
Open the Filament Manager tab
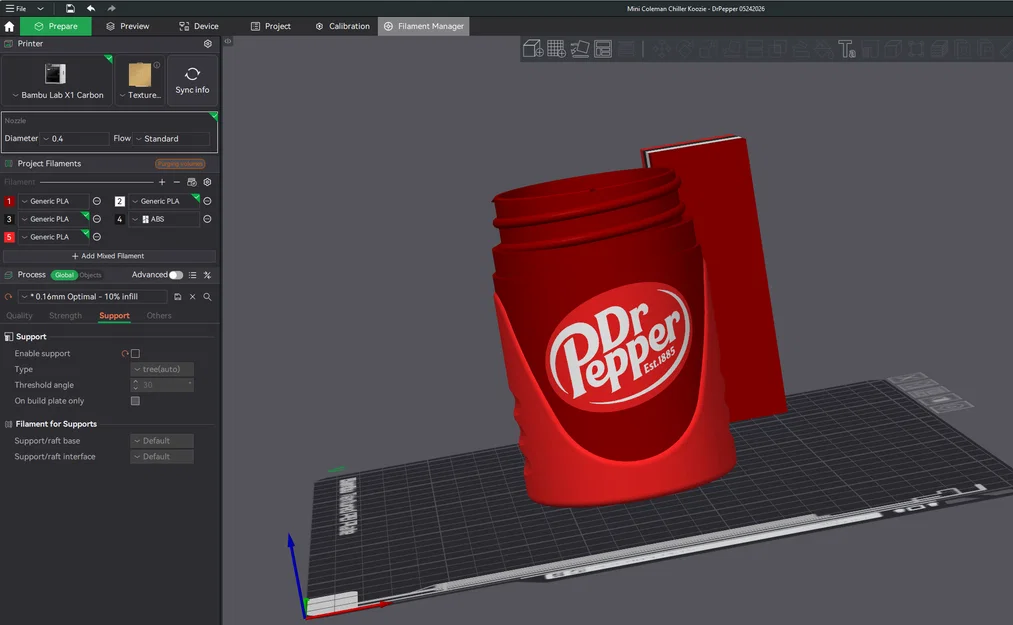tap(424, 26)
